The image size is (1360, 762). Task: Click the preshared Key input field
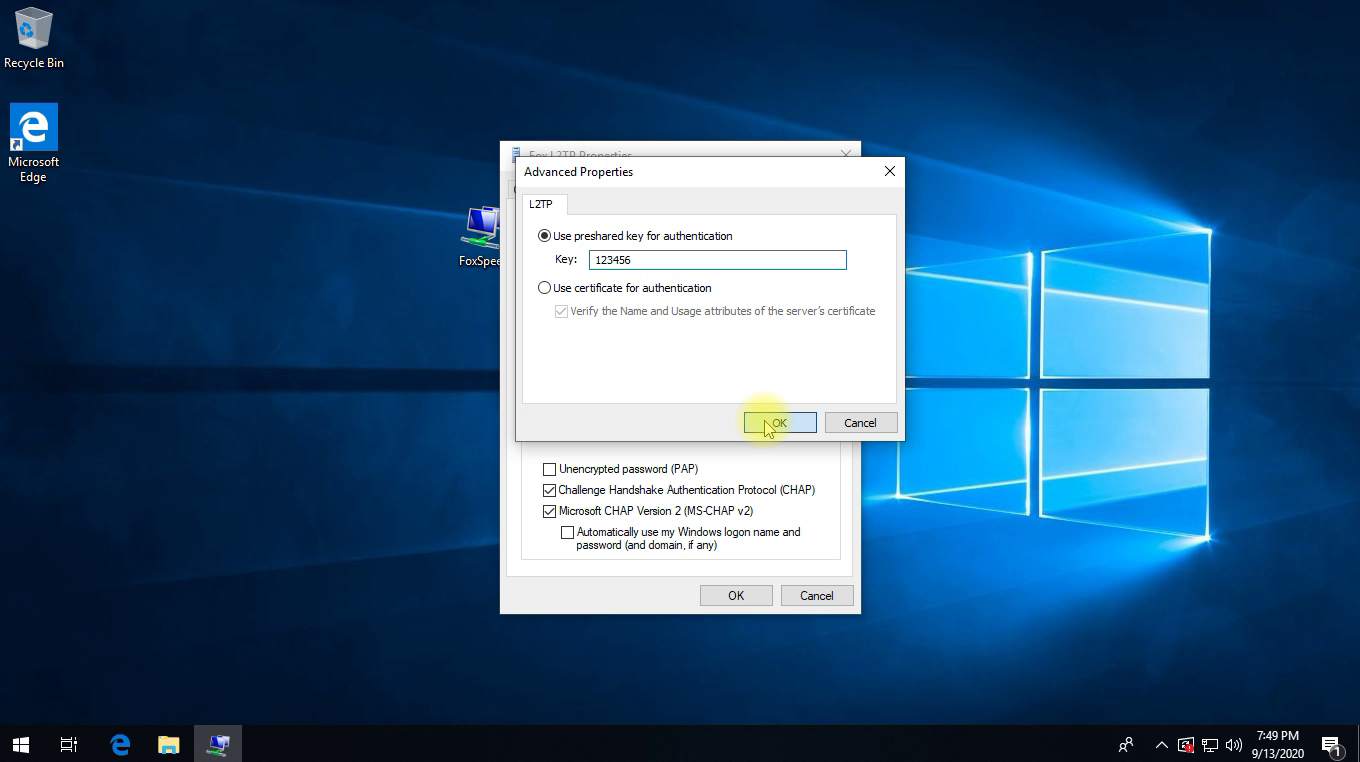pyautogui.click(x=717, y=260)
